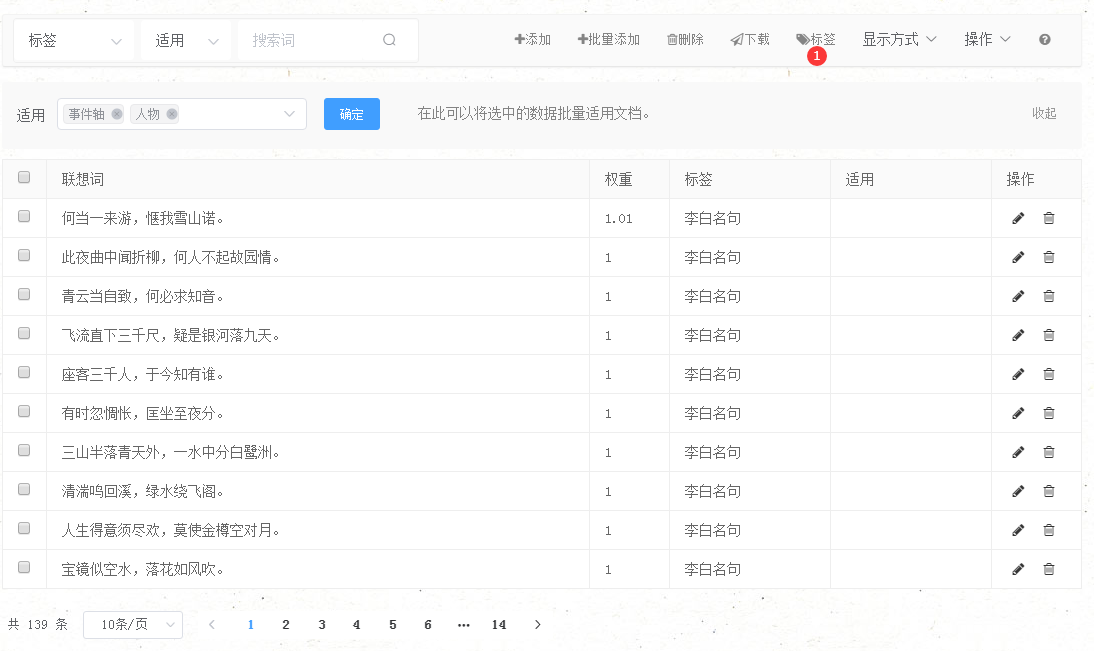Edit the row 青云当自致，何必求知音

1018,297
